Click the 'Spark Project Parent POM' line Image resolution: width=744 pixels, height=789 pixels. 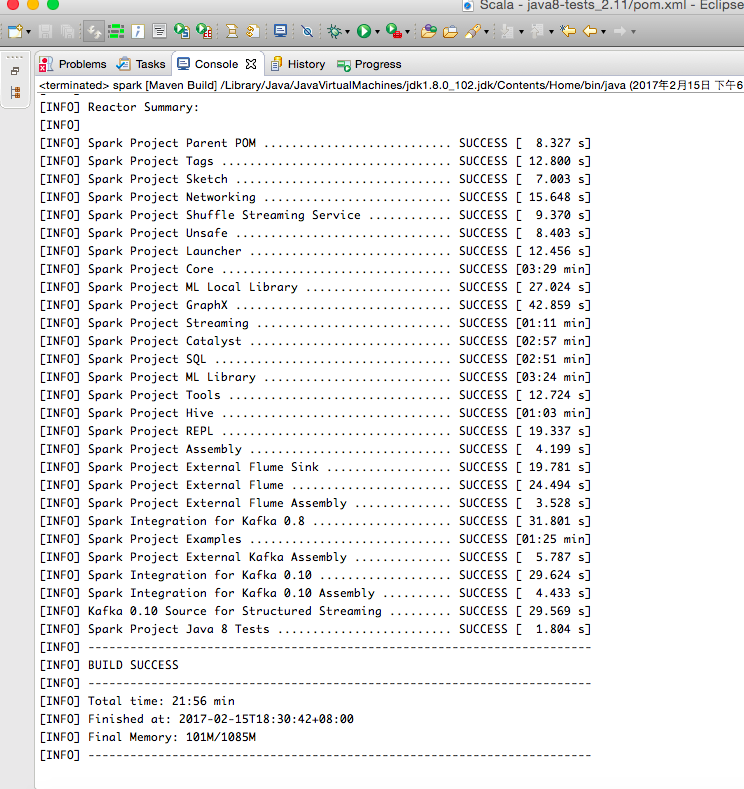[x=314, y=143]
